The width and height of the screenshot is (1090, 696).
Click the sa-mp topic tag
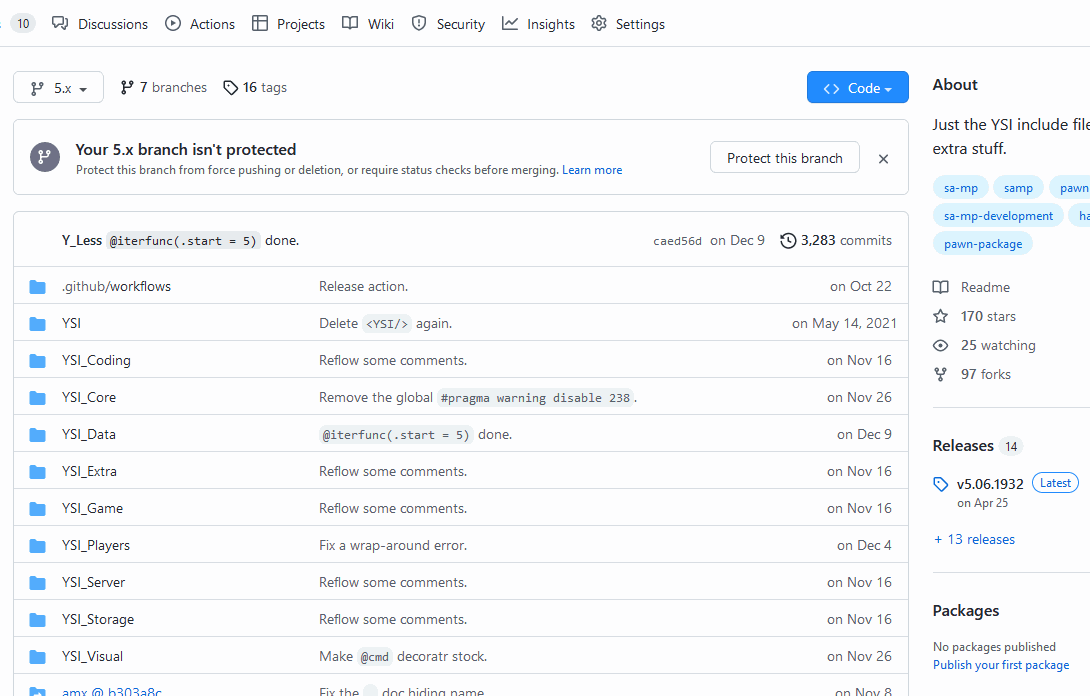[x=961, y=188]
